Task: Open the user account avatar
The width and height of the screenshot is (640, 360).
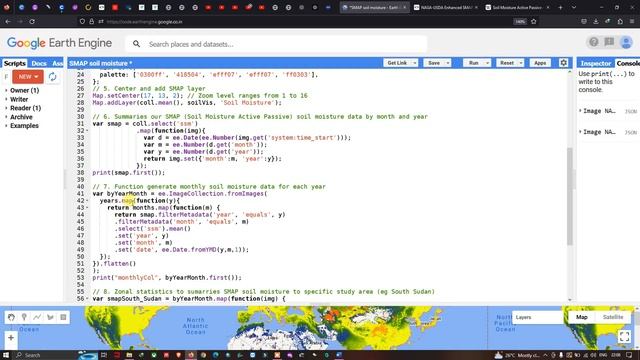Action: pos(626,42)
